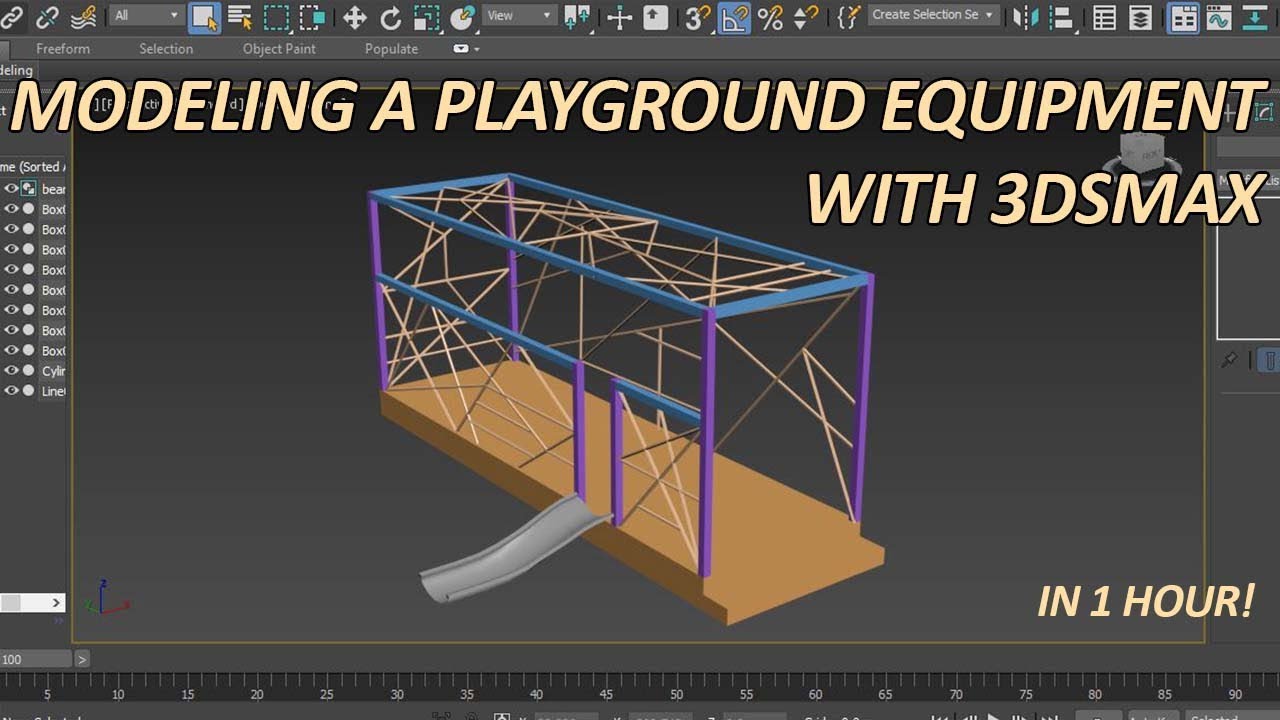Open the Object Paint ribbon tab

279,48
